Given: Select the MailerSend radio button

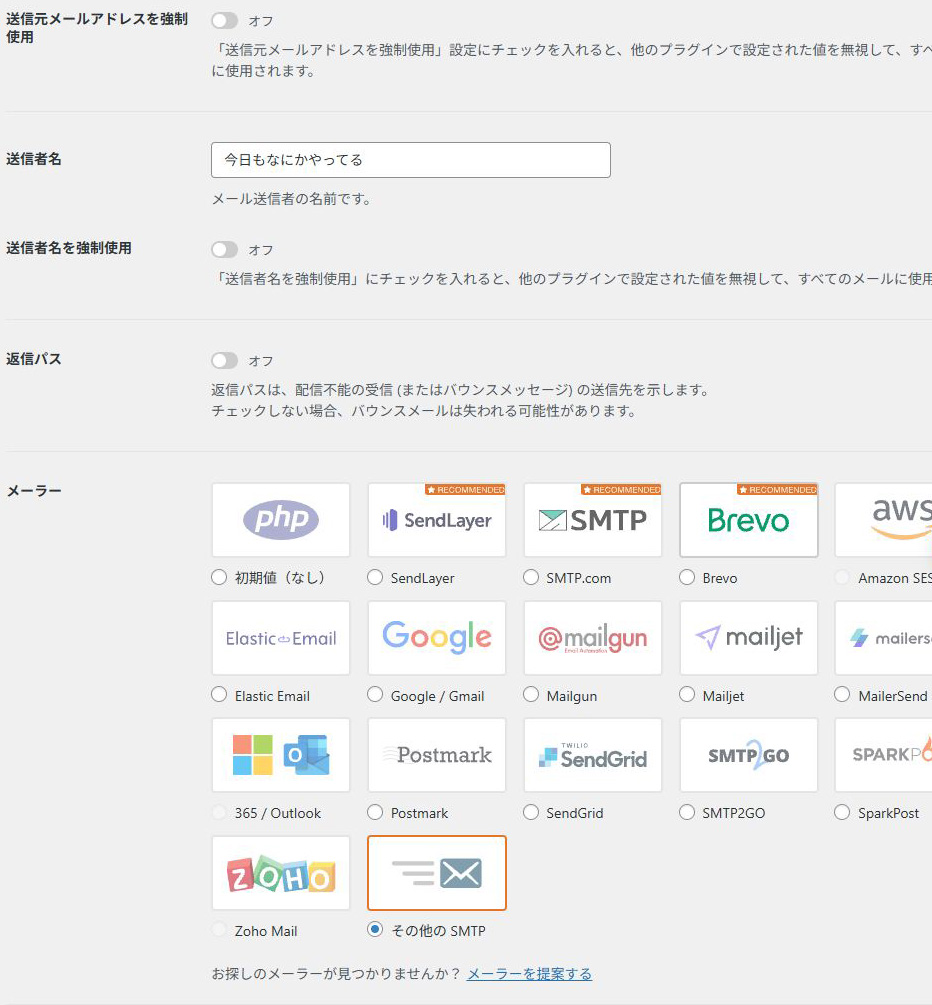Looking at the screenshot, I should [x=842, y=695].
